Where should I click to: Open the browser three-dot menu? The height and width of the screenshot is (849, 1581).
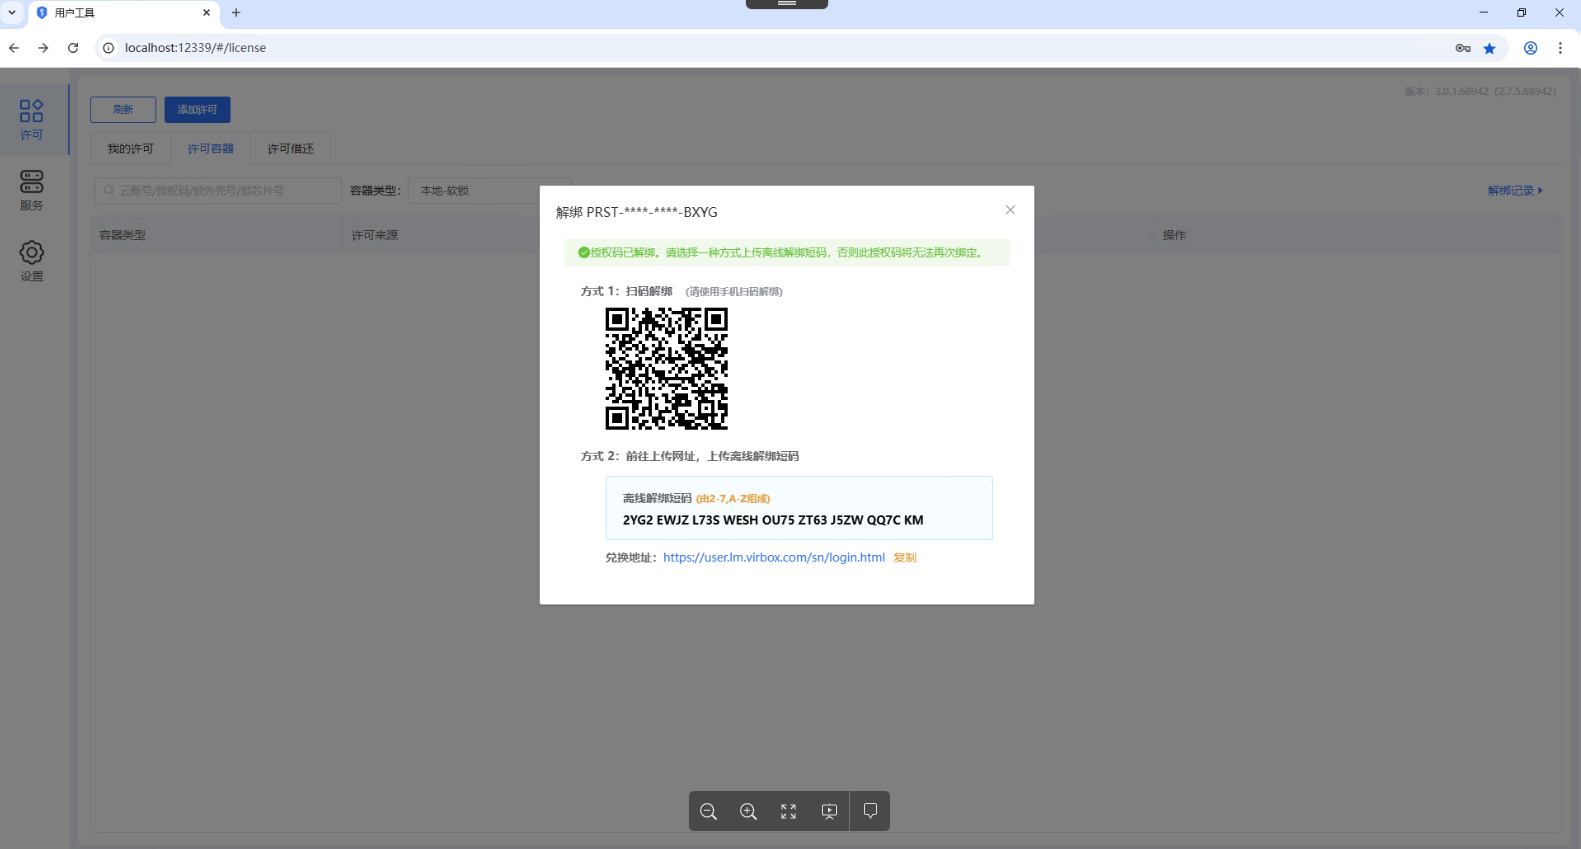(x=1560, y=48)
